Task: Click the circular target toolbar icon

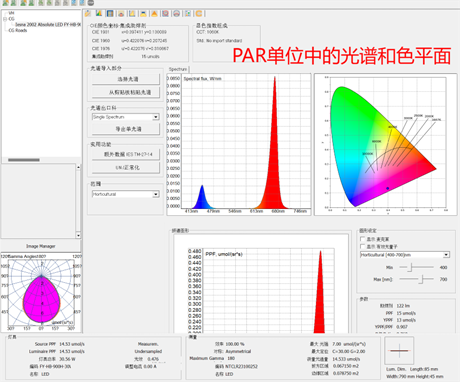Action: (x=165, y=14)
